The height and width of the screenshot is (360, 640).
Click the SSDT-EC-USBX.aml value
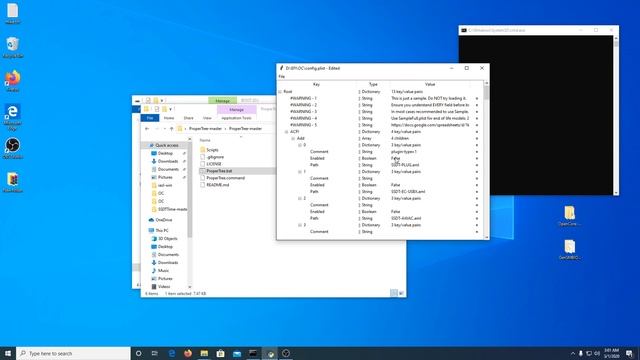click(408, 192)
